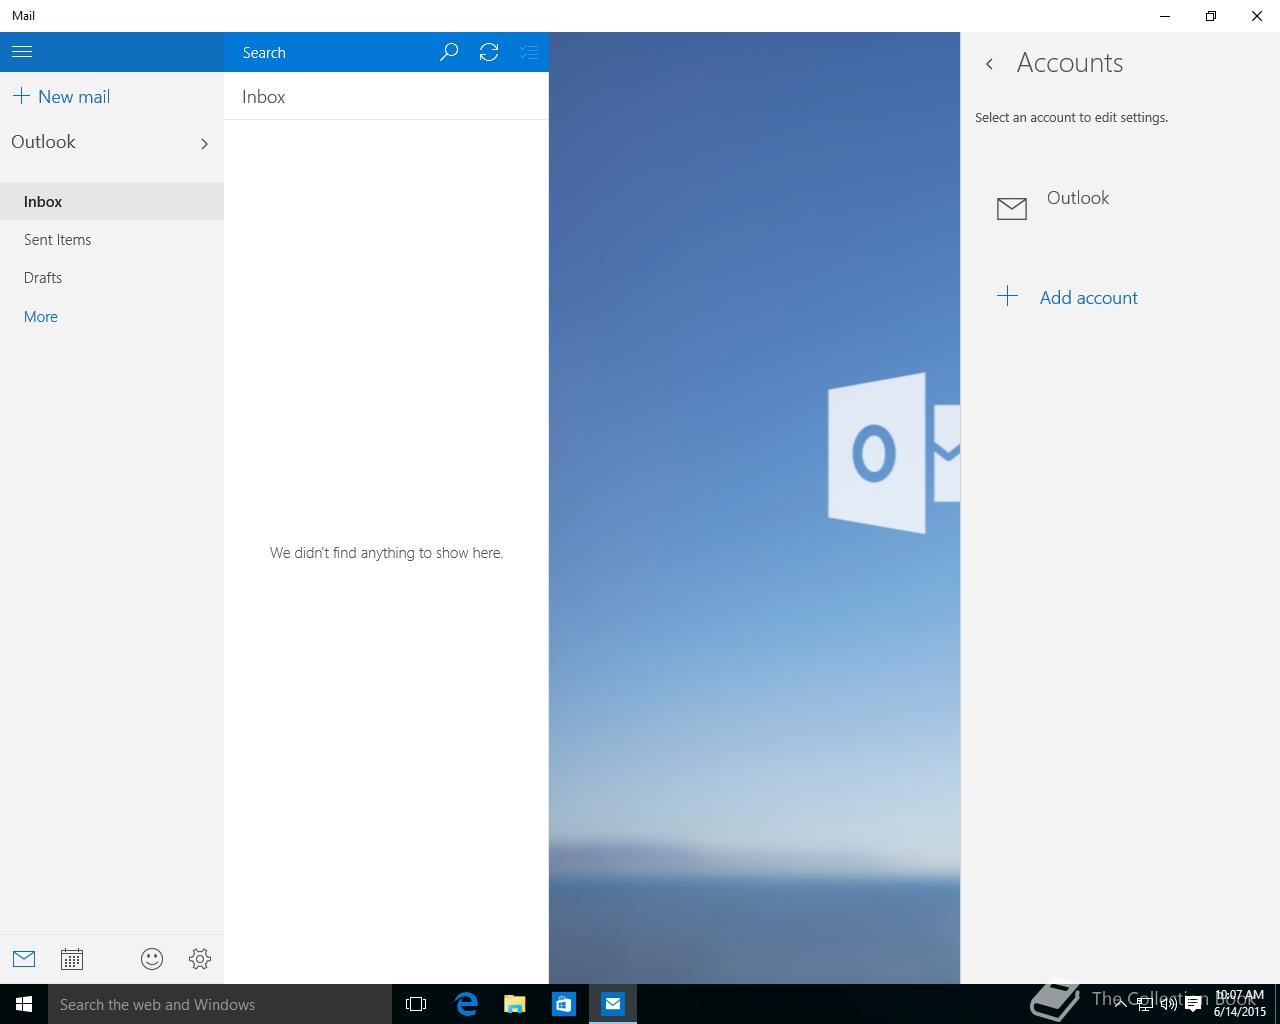This screenshot has width=1280, height=1024.
Task: Open Task View on the taskbar
Action: tap(416, 1004)
